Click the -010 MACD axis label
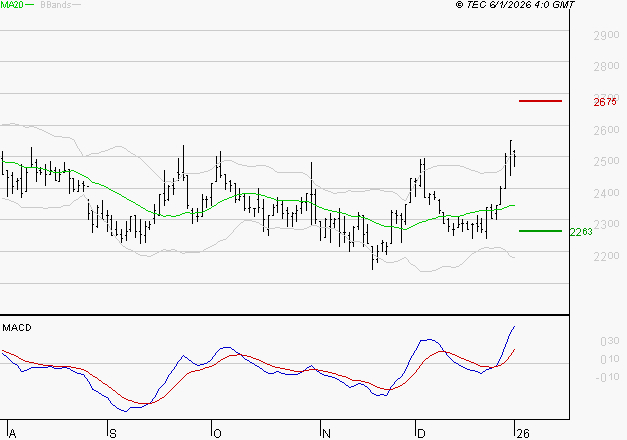627x440 pixels. [x=605, y=377]
